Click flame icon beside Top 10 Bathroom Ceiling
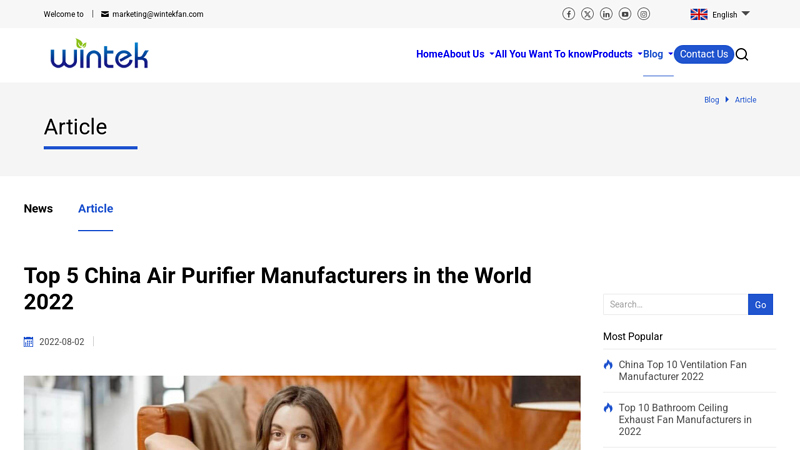The height and width of the screenshot is (450, 800). pyautogui.click(x=608, y=408)
